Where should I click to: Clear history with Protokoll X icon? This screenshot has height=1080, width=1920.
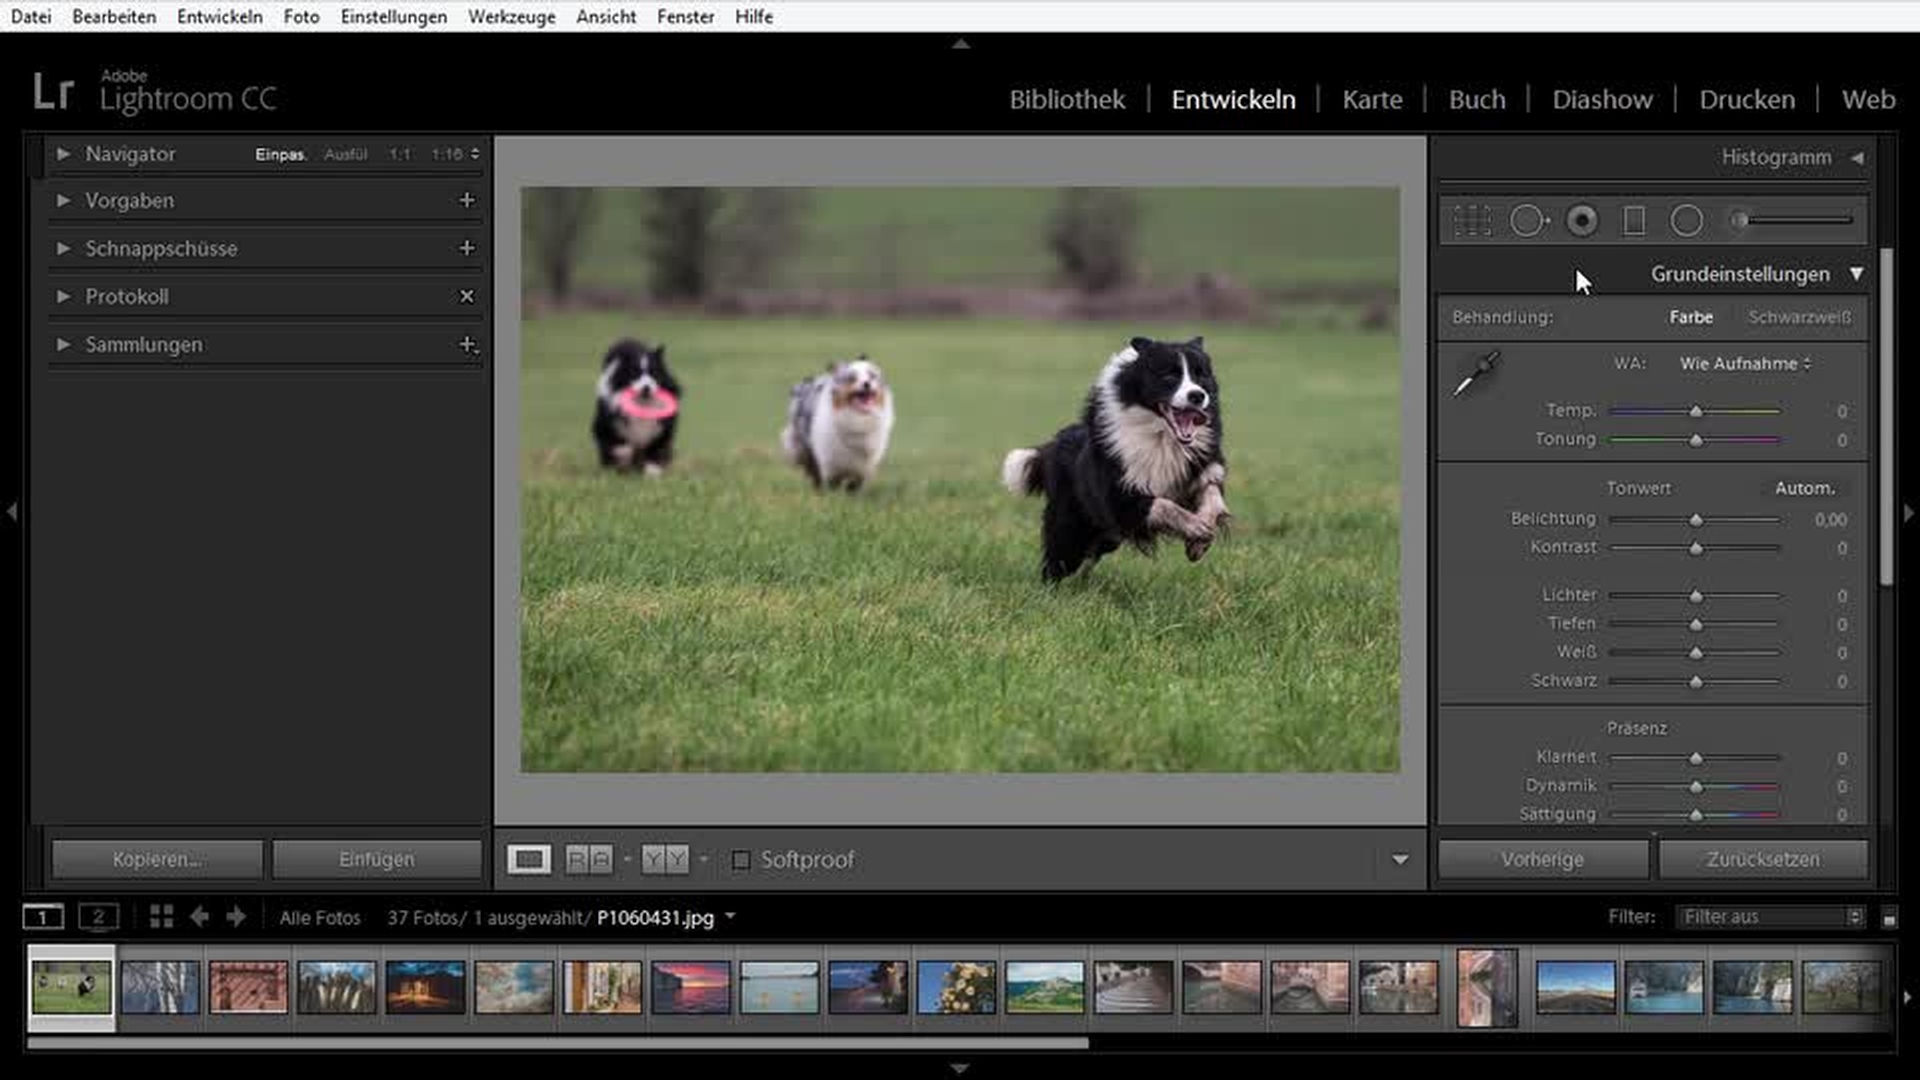coord(466,296)
